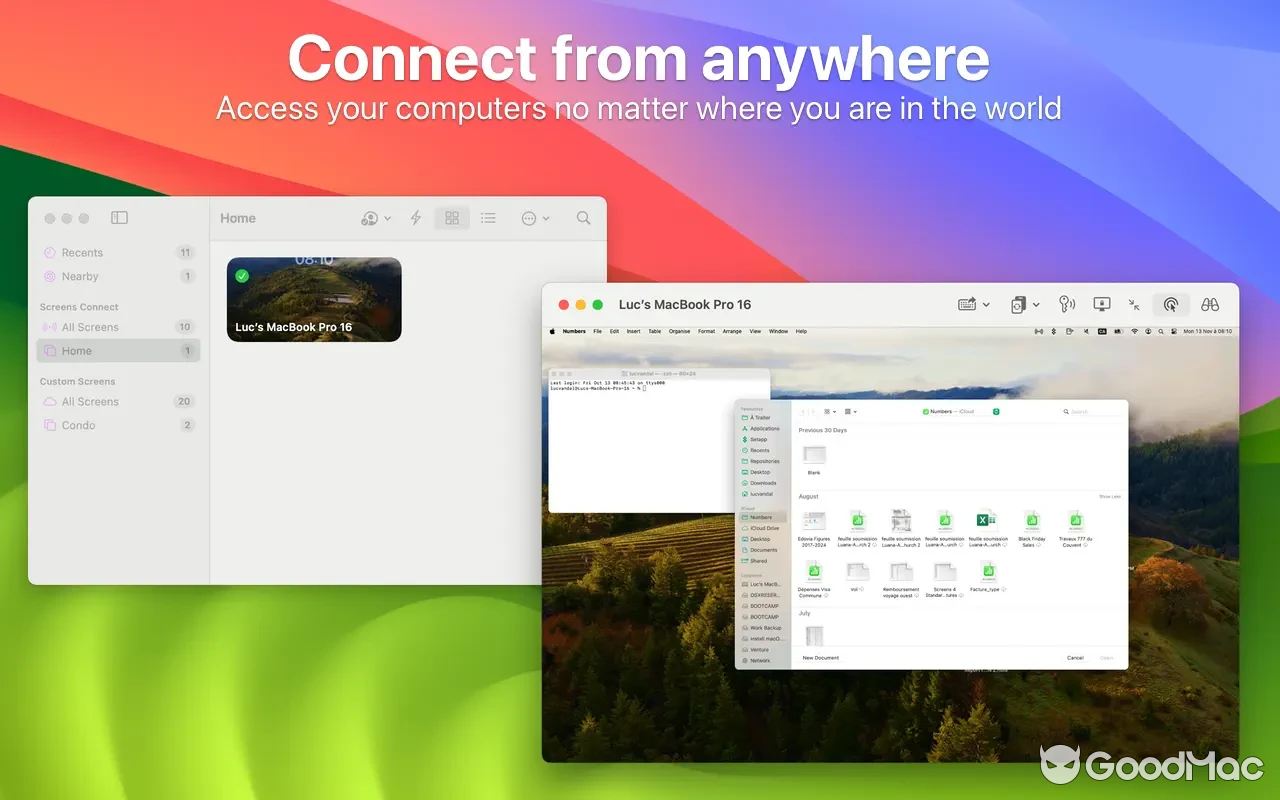The image size is (1280, 800).
Task: Start a search with the magnifier icon
Action: [x=582, y=217]
